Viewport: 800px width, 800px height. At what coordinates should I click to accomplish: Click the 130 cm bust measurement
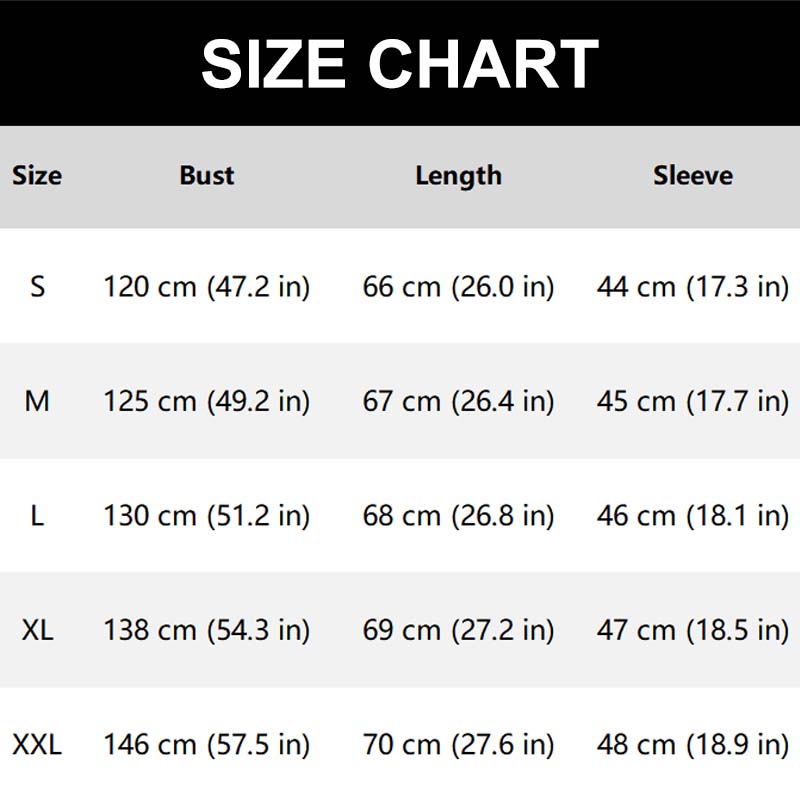click(207, 516)
